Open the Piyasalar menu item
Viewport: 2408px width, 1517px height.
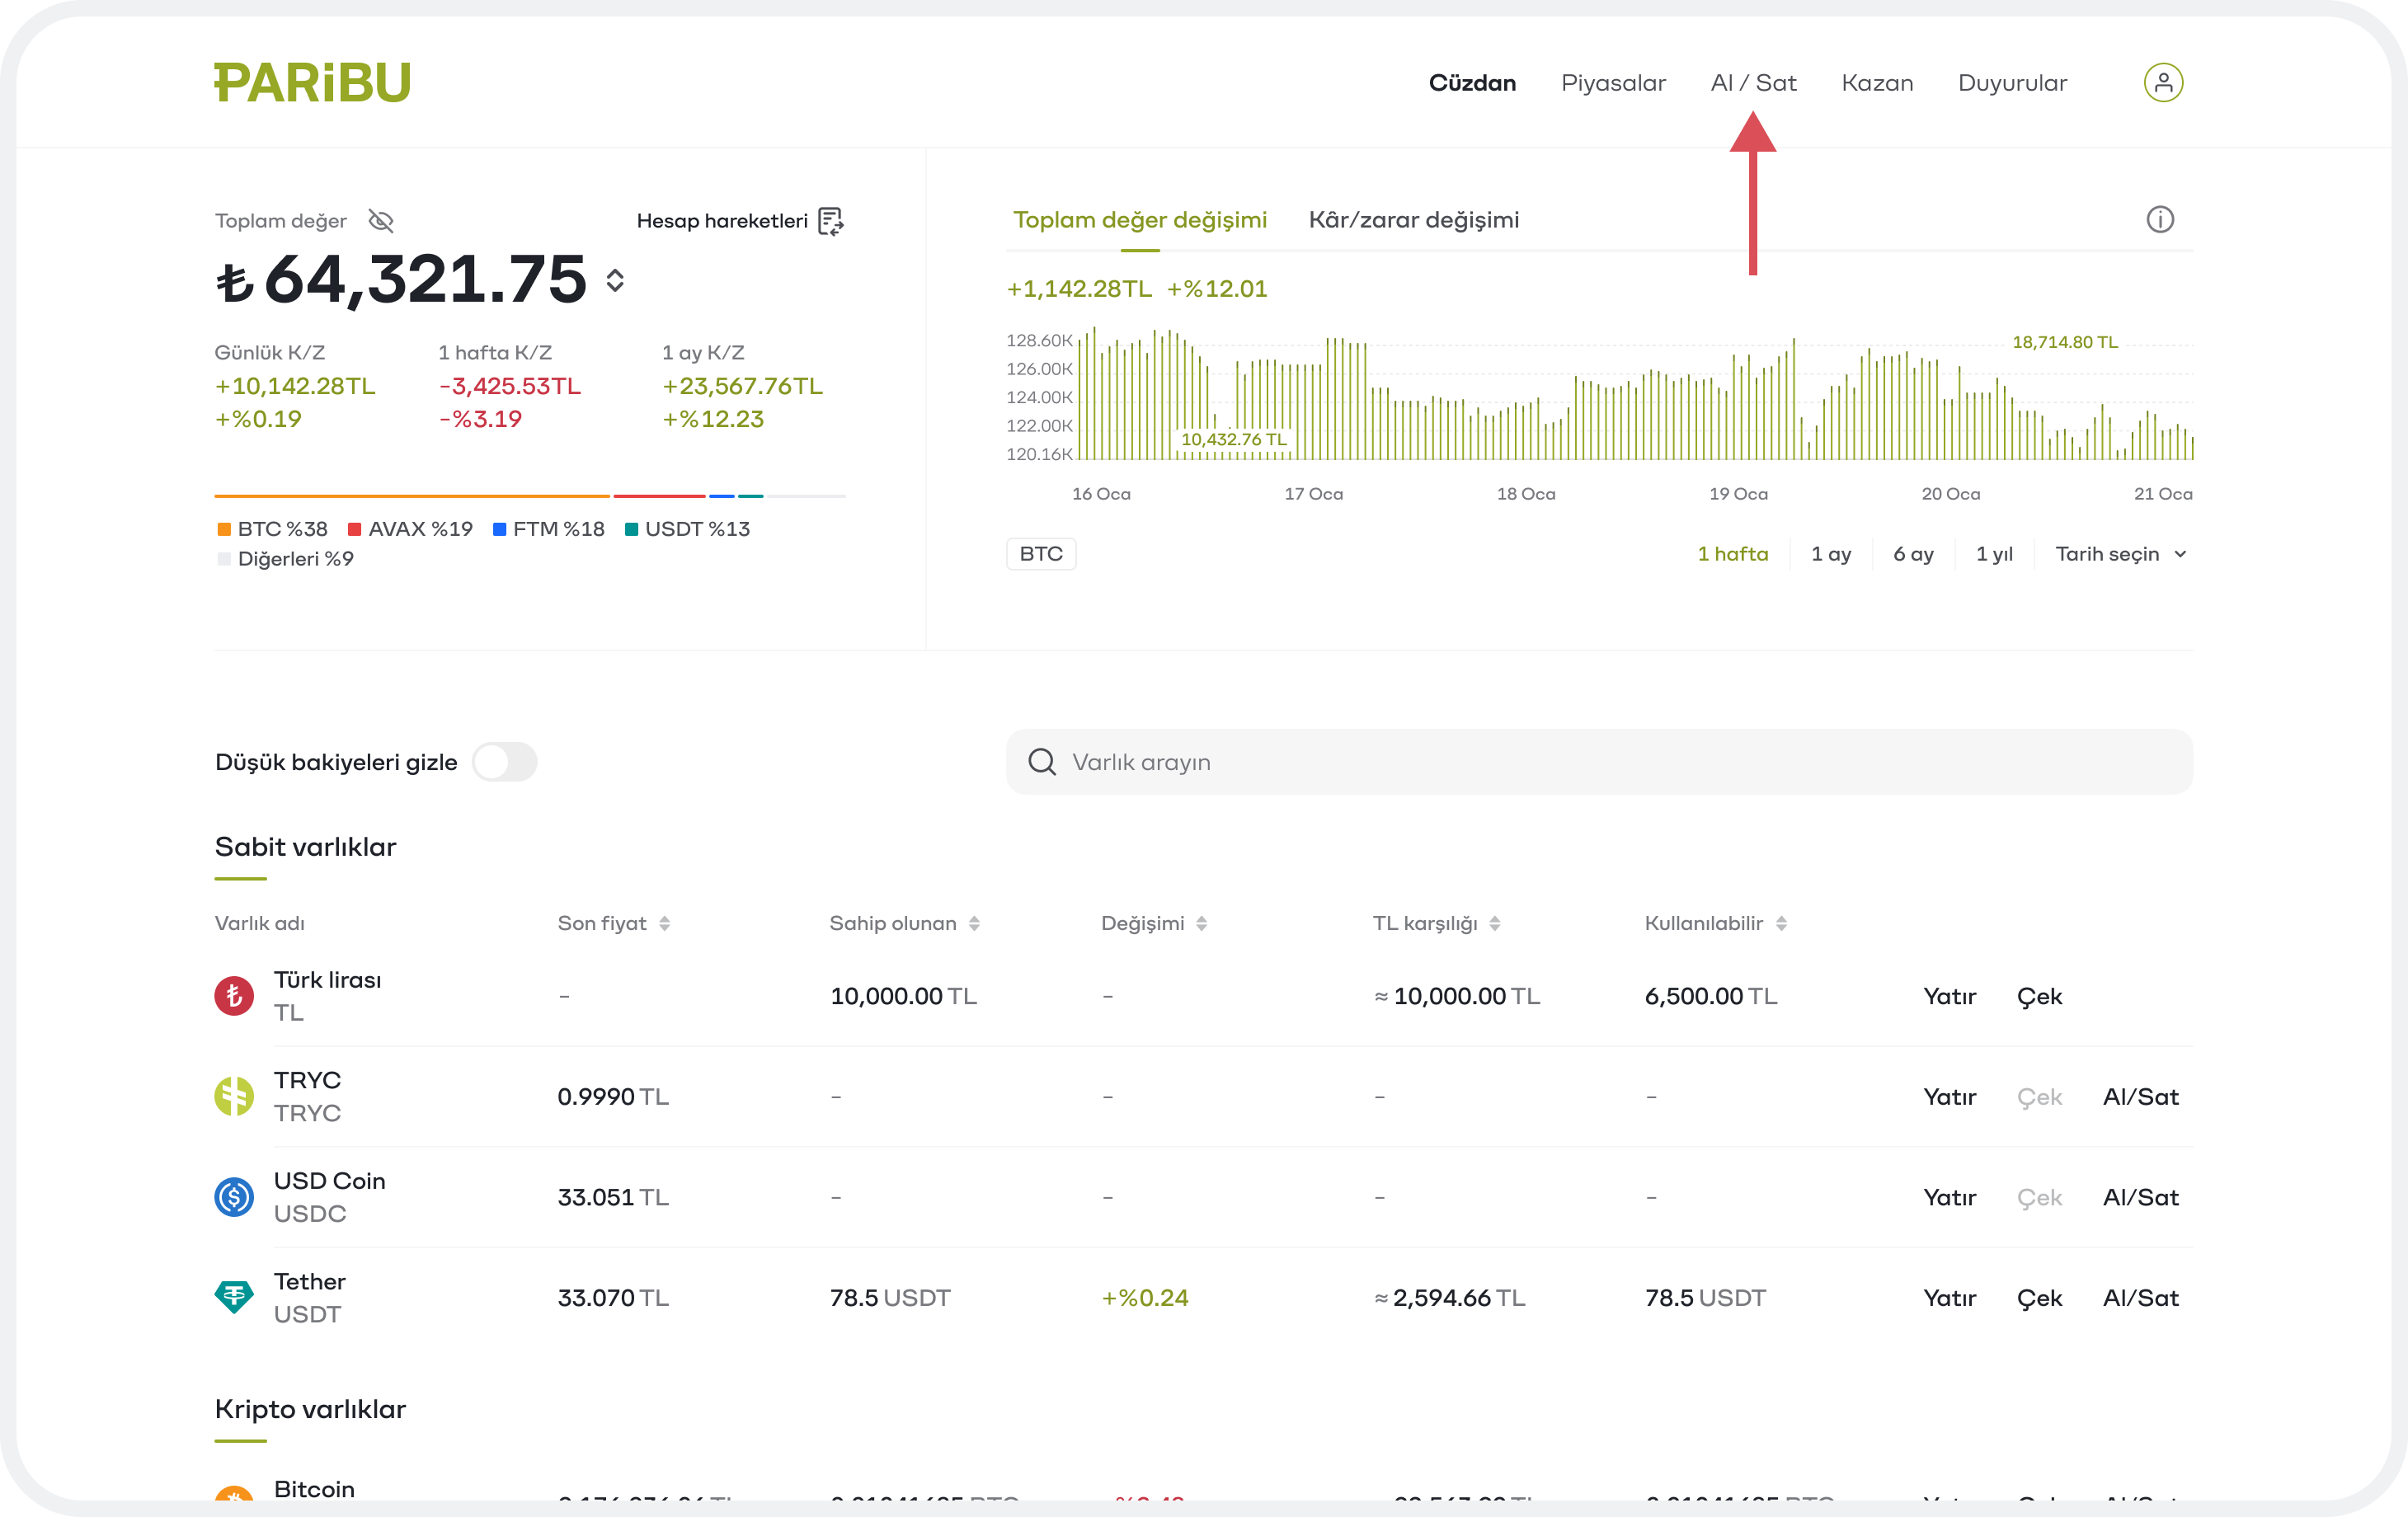(x=1612, y=83)
